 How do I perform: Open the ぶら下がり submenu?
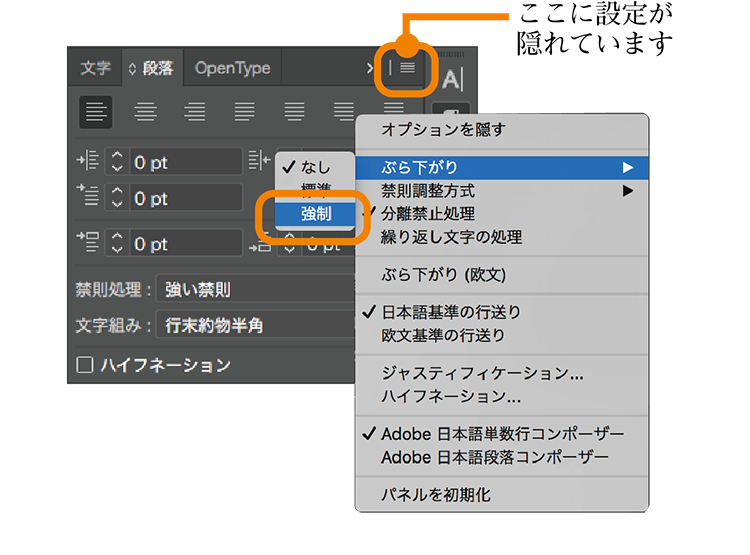tap(502, 167)
